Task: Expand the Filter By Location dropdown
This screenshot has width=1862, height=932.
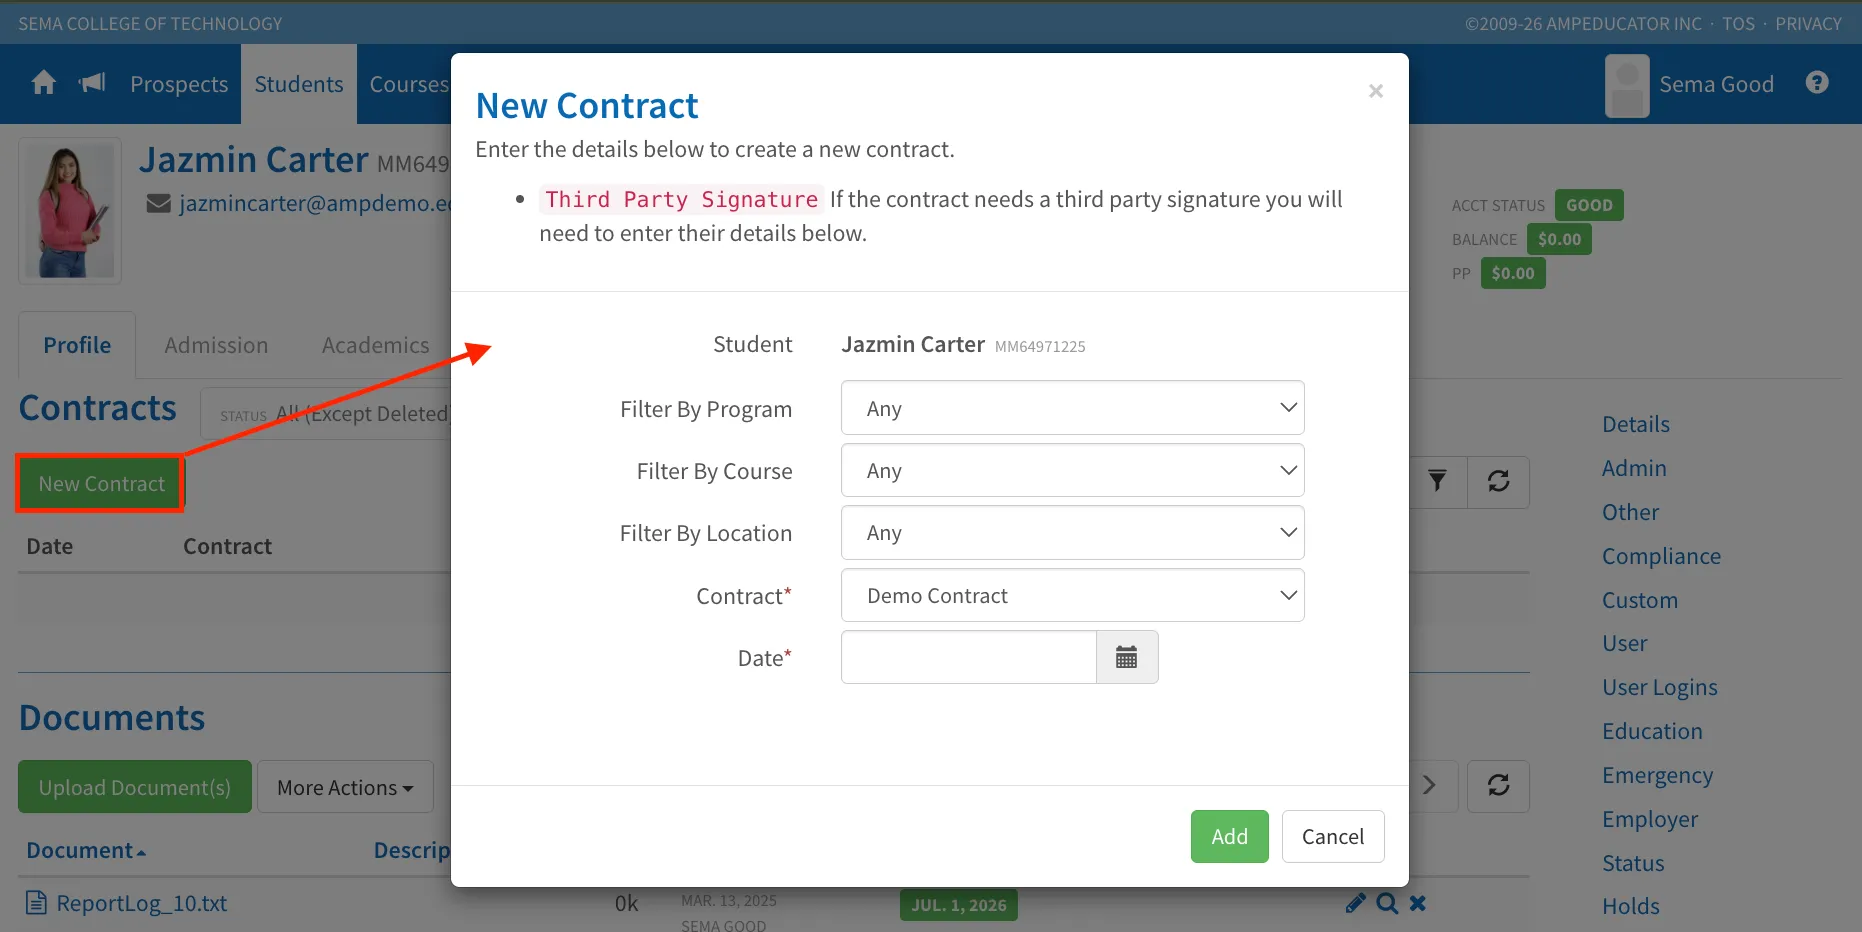Action: (1072, 532)
